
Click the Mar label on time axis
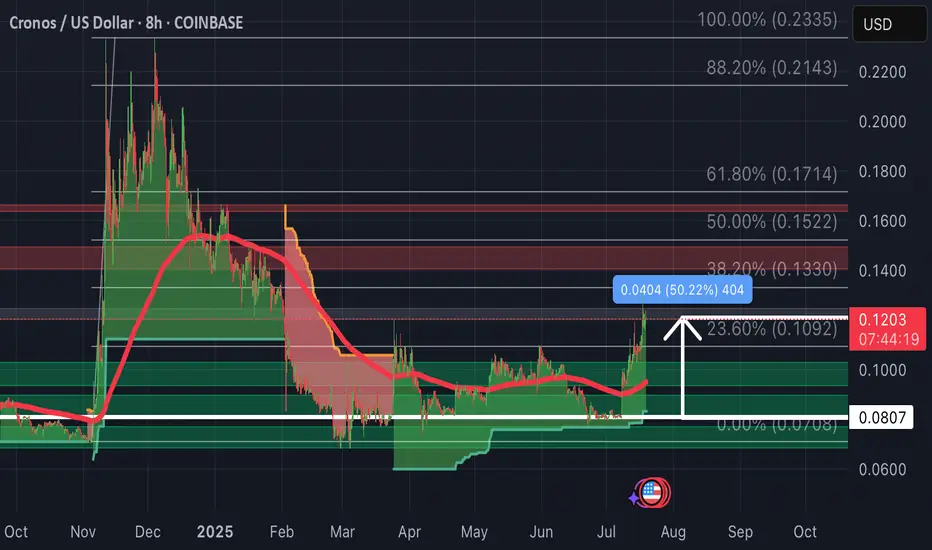pos(342,532)
